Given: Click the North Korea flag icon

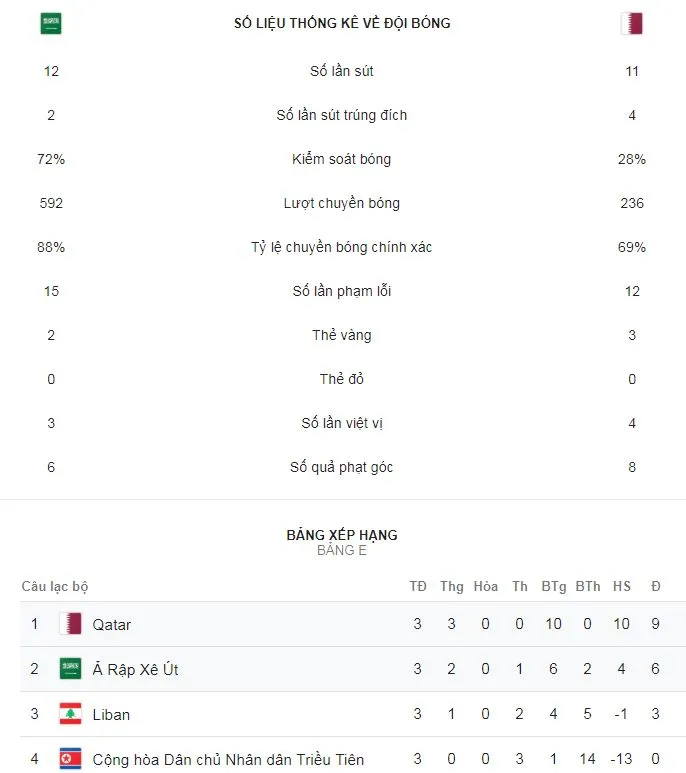Looking at the screenshot, I should 70,759.
